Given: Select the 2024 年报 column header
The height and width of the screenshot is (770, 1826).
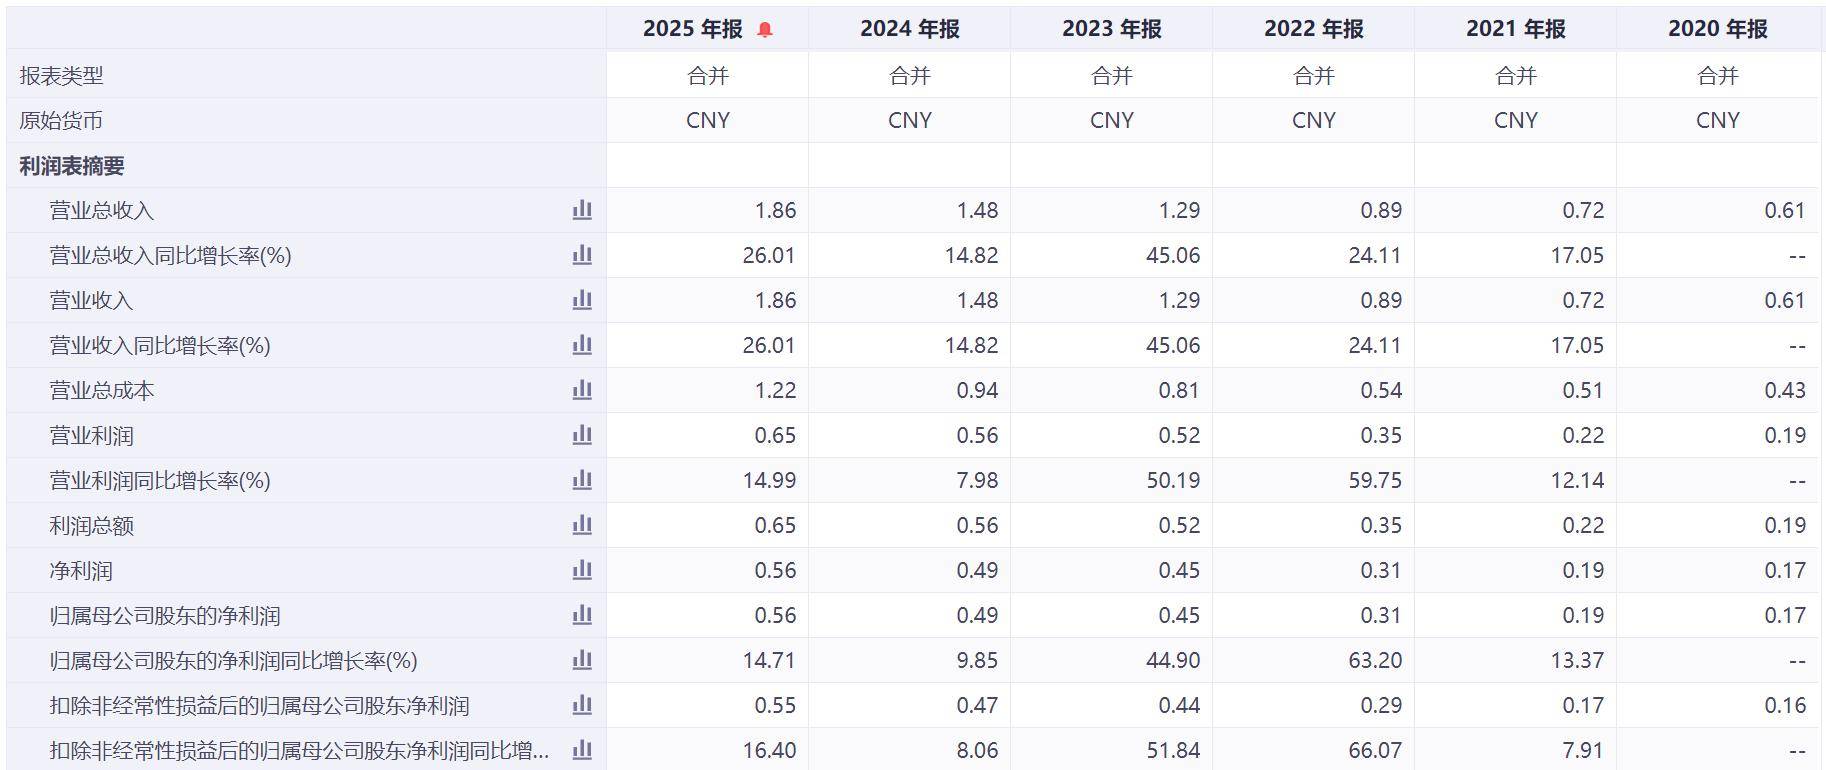Looking at the screenshot, I should pyautogui.click(x=909, y=29).
